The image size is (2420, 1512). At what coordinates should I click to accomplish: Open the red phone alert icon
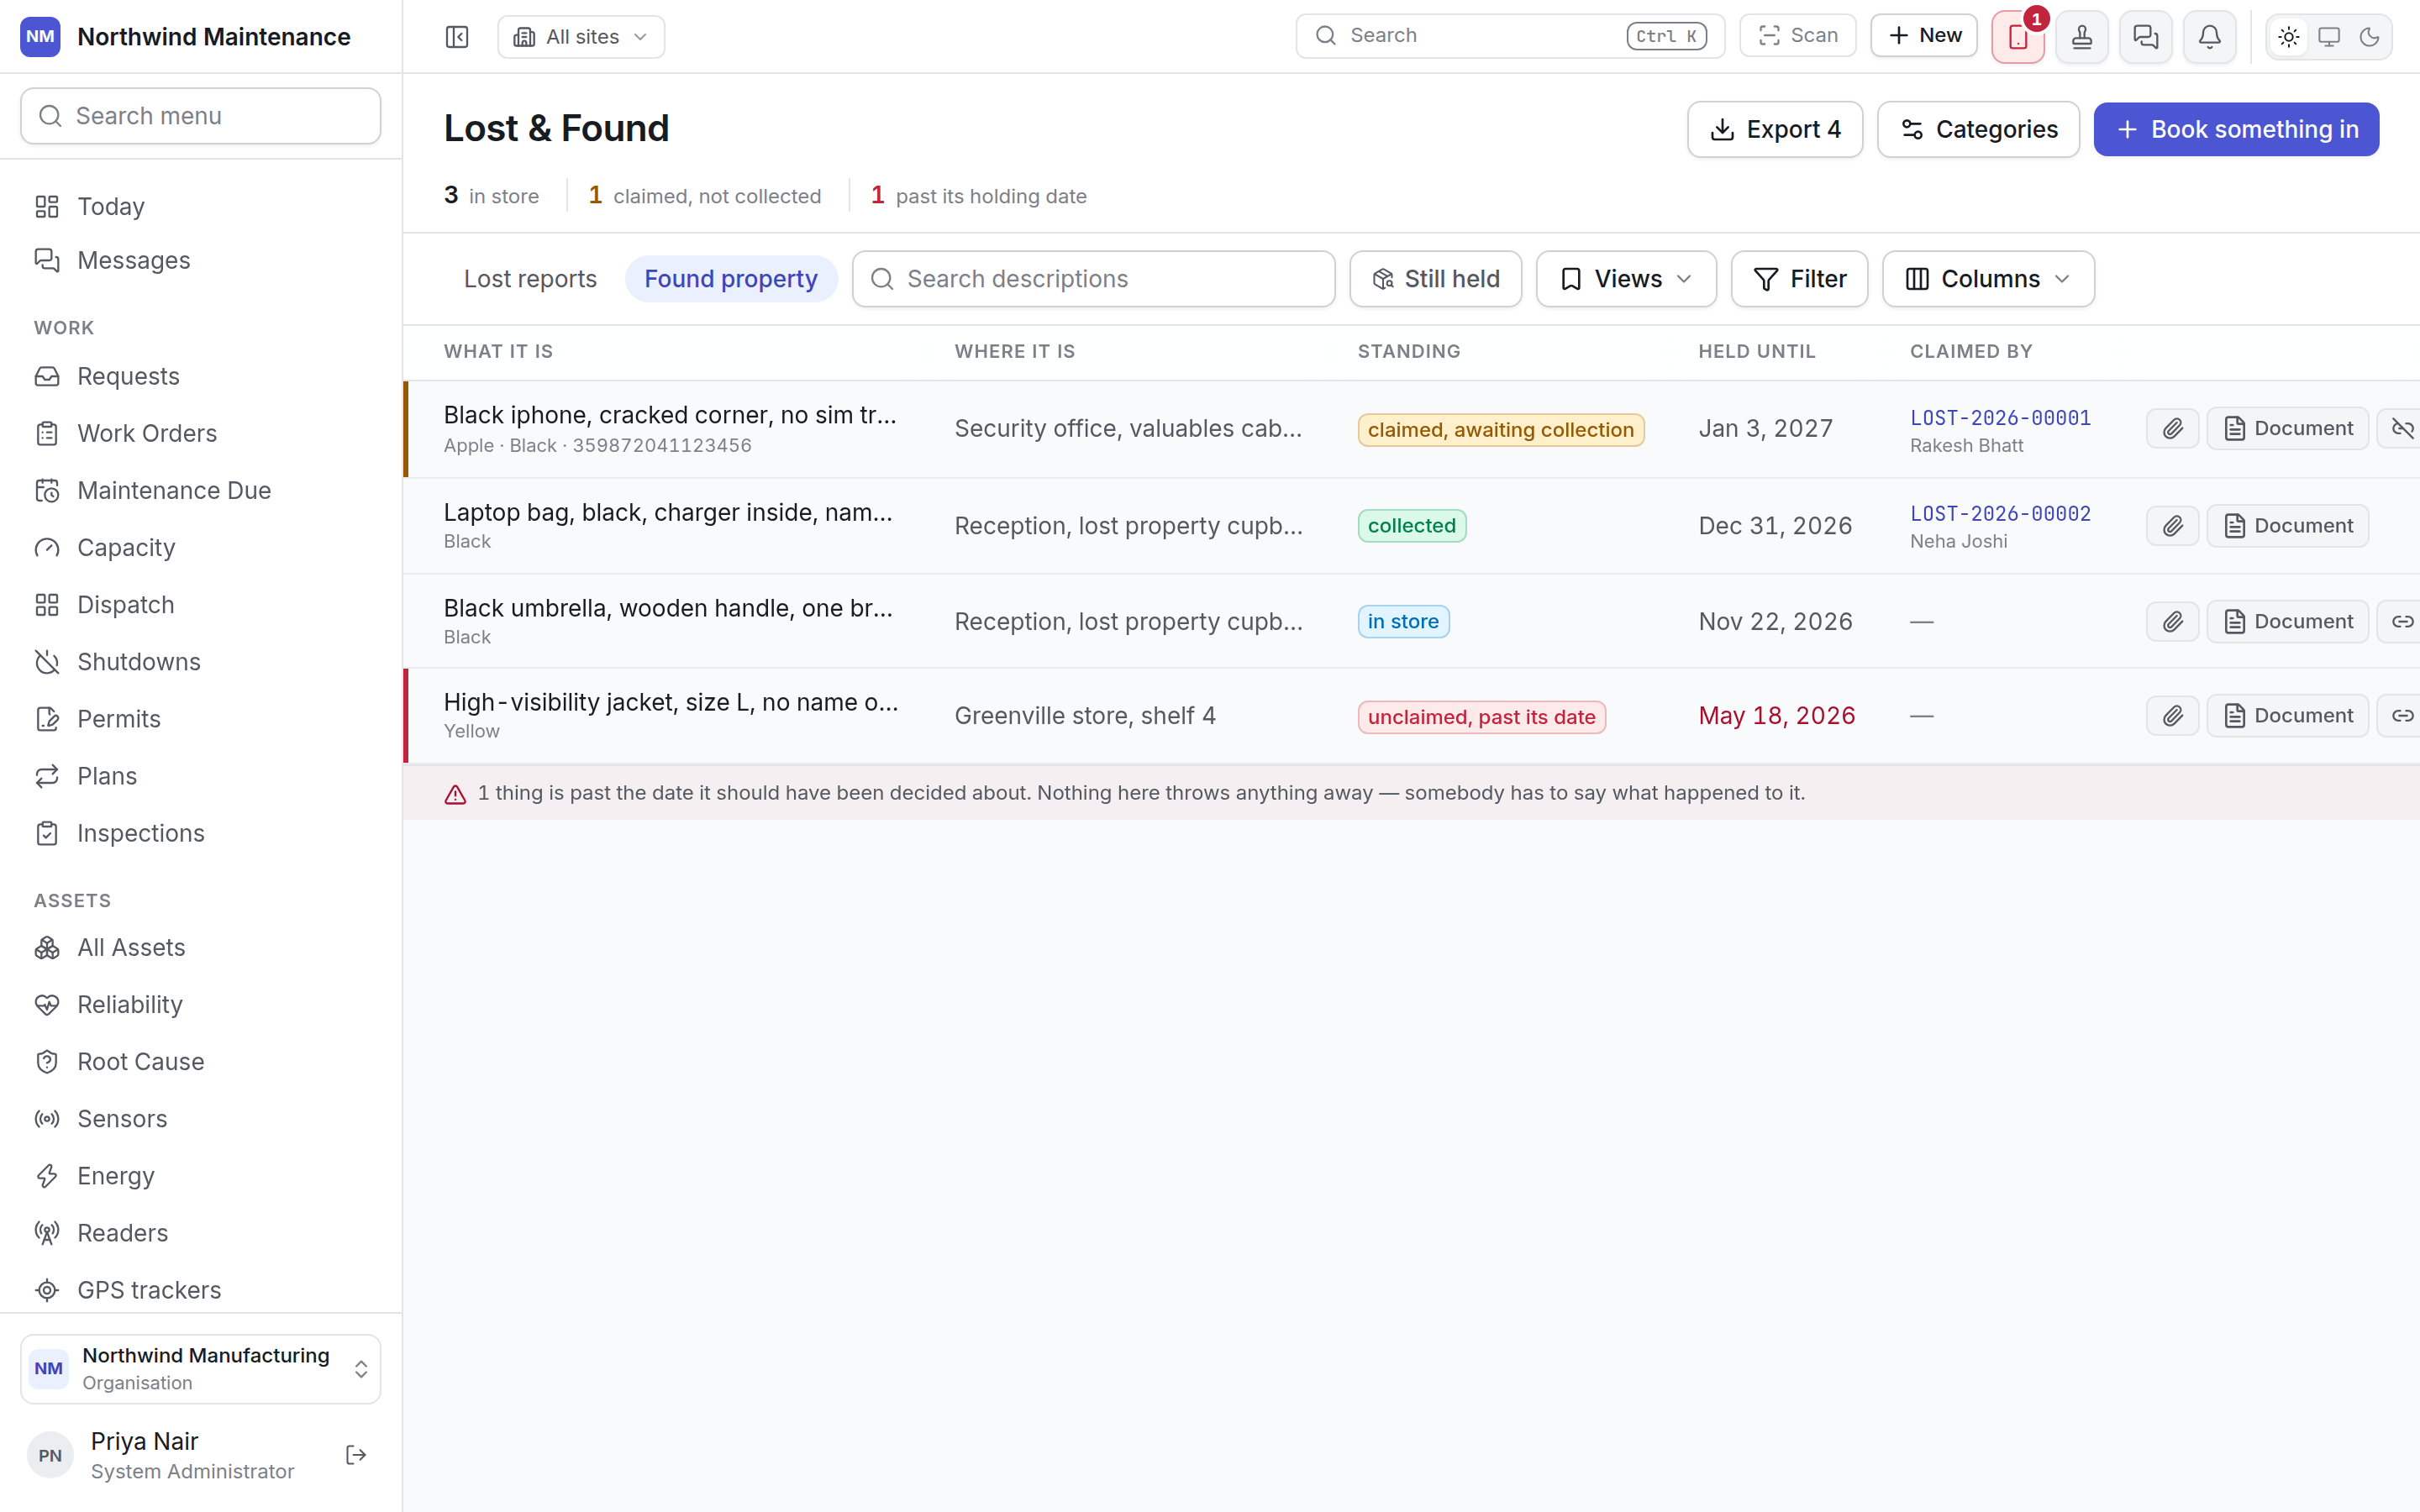[2018, 37]
